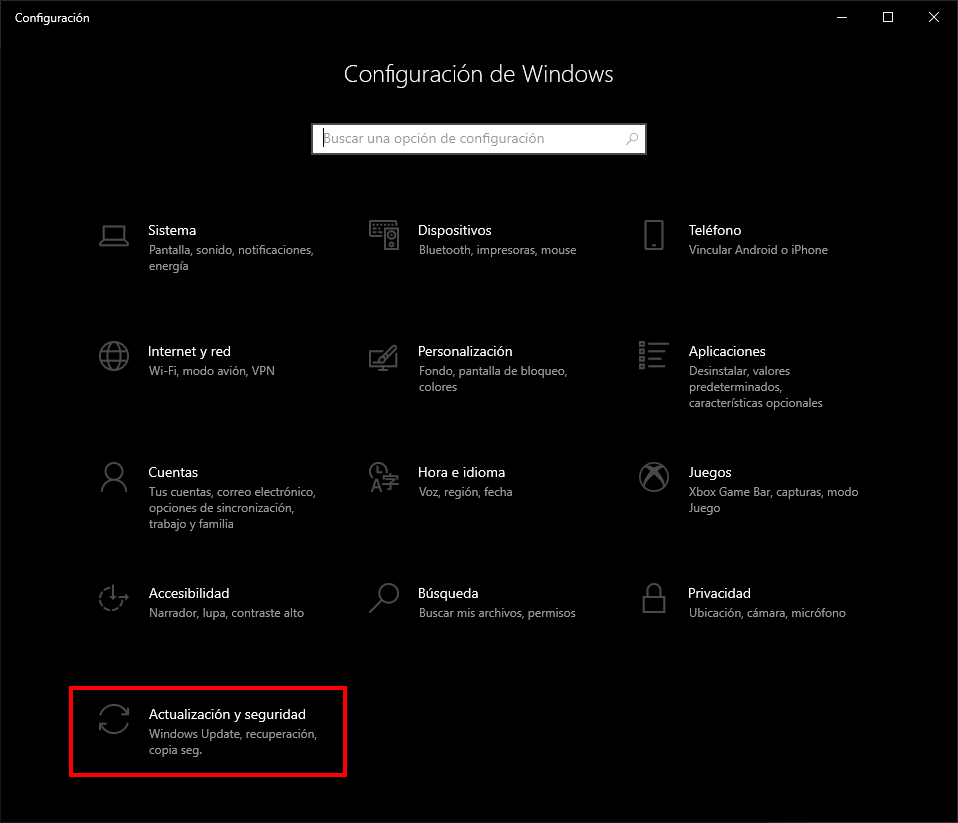The height and width of the screenshot is (823, 958).
Task: Click the Teléfono phone icon
Action: point(653,236)
